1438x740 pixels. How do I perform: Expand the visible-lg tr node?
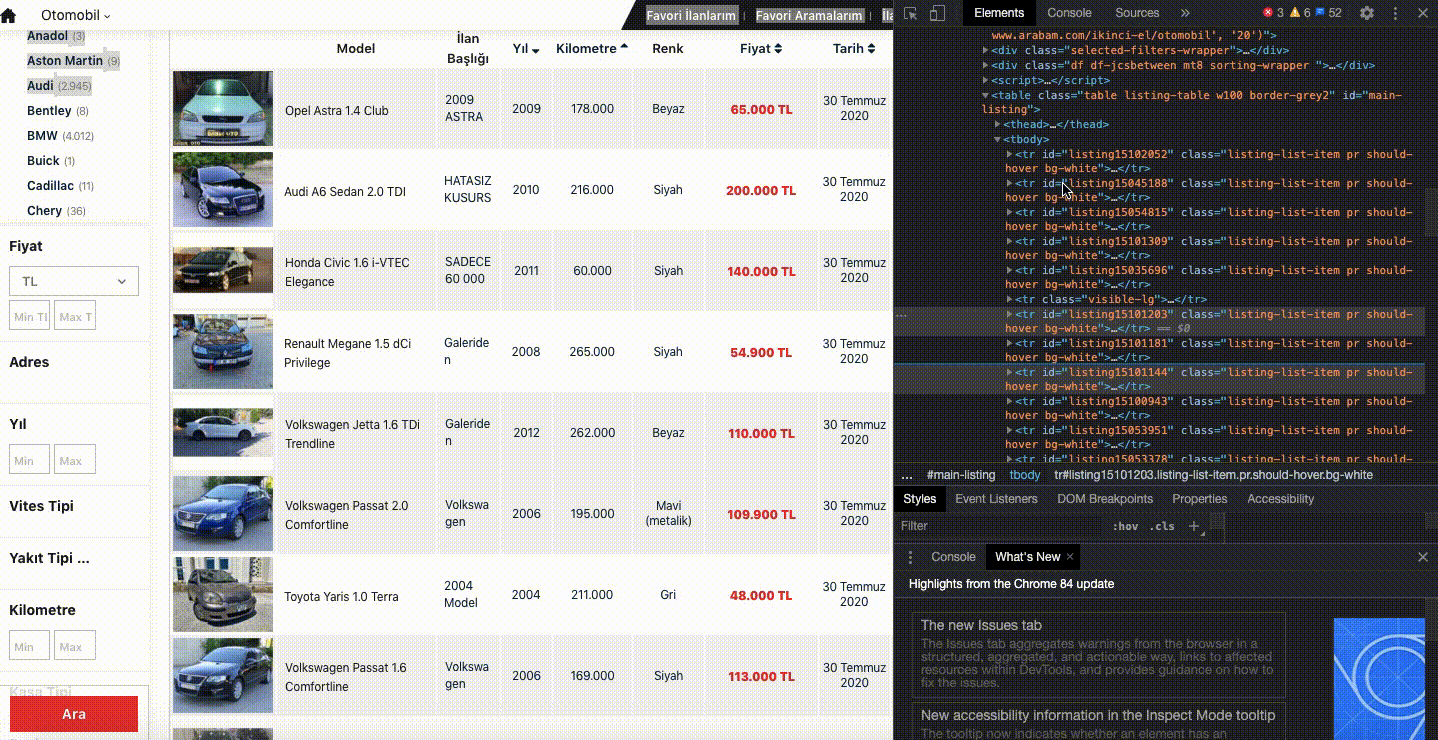click(1009, 299)
